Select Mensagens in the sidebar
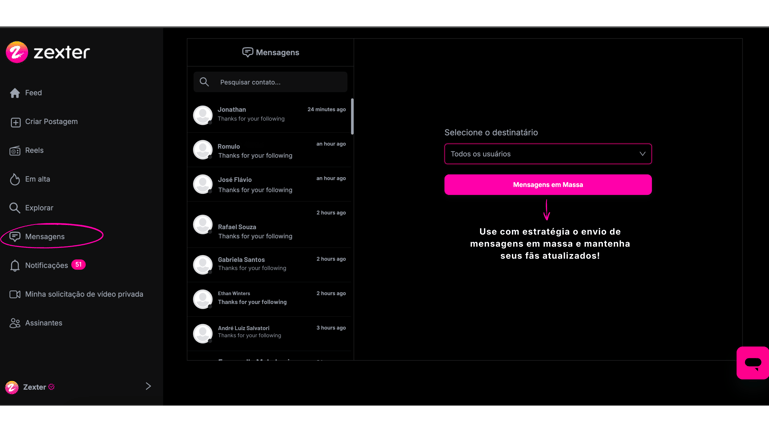The width and height of the screenshot is (769, 432). (45, 237)
